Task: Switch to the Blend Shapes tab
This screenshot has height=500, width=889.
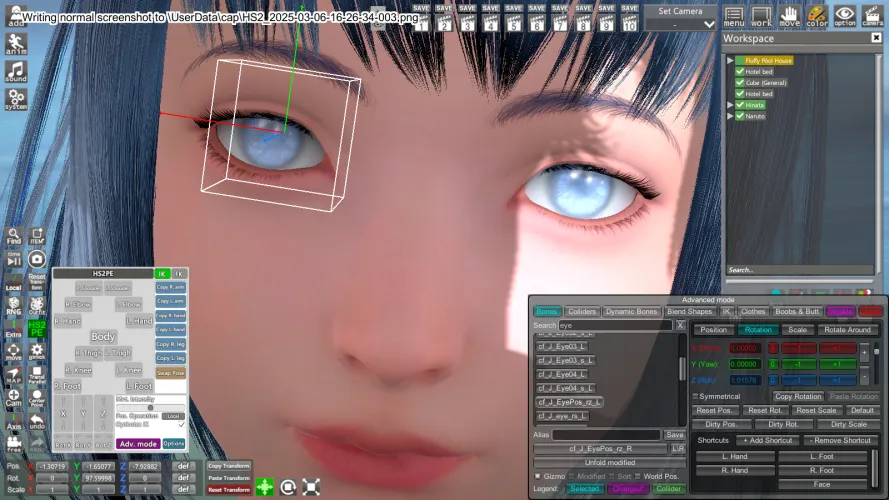Action: [690, 312]
